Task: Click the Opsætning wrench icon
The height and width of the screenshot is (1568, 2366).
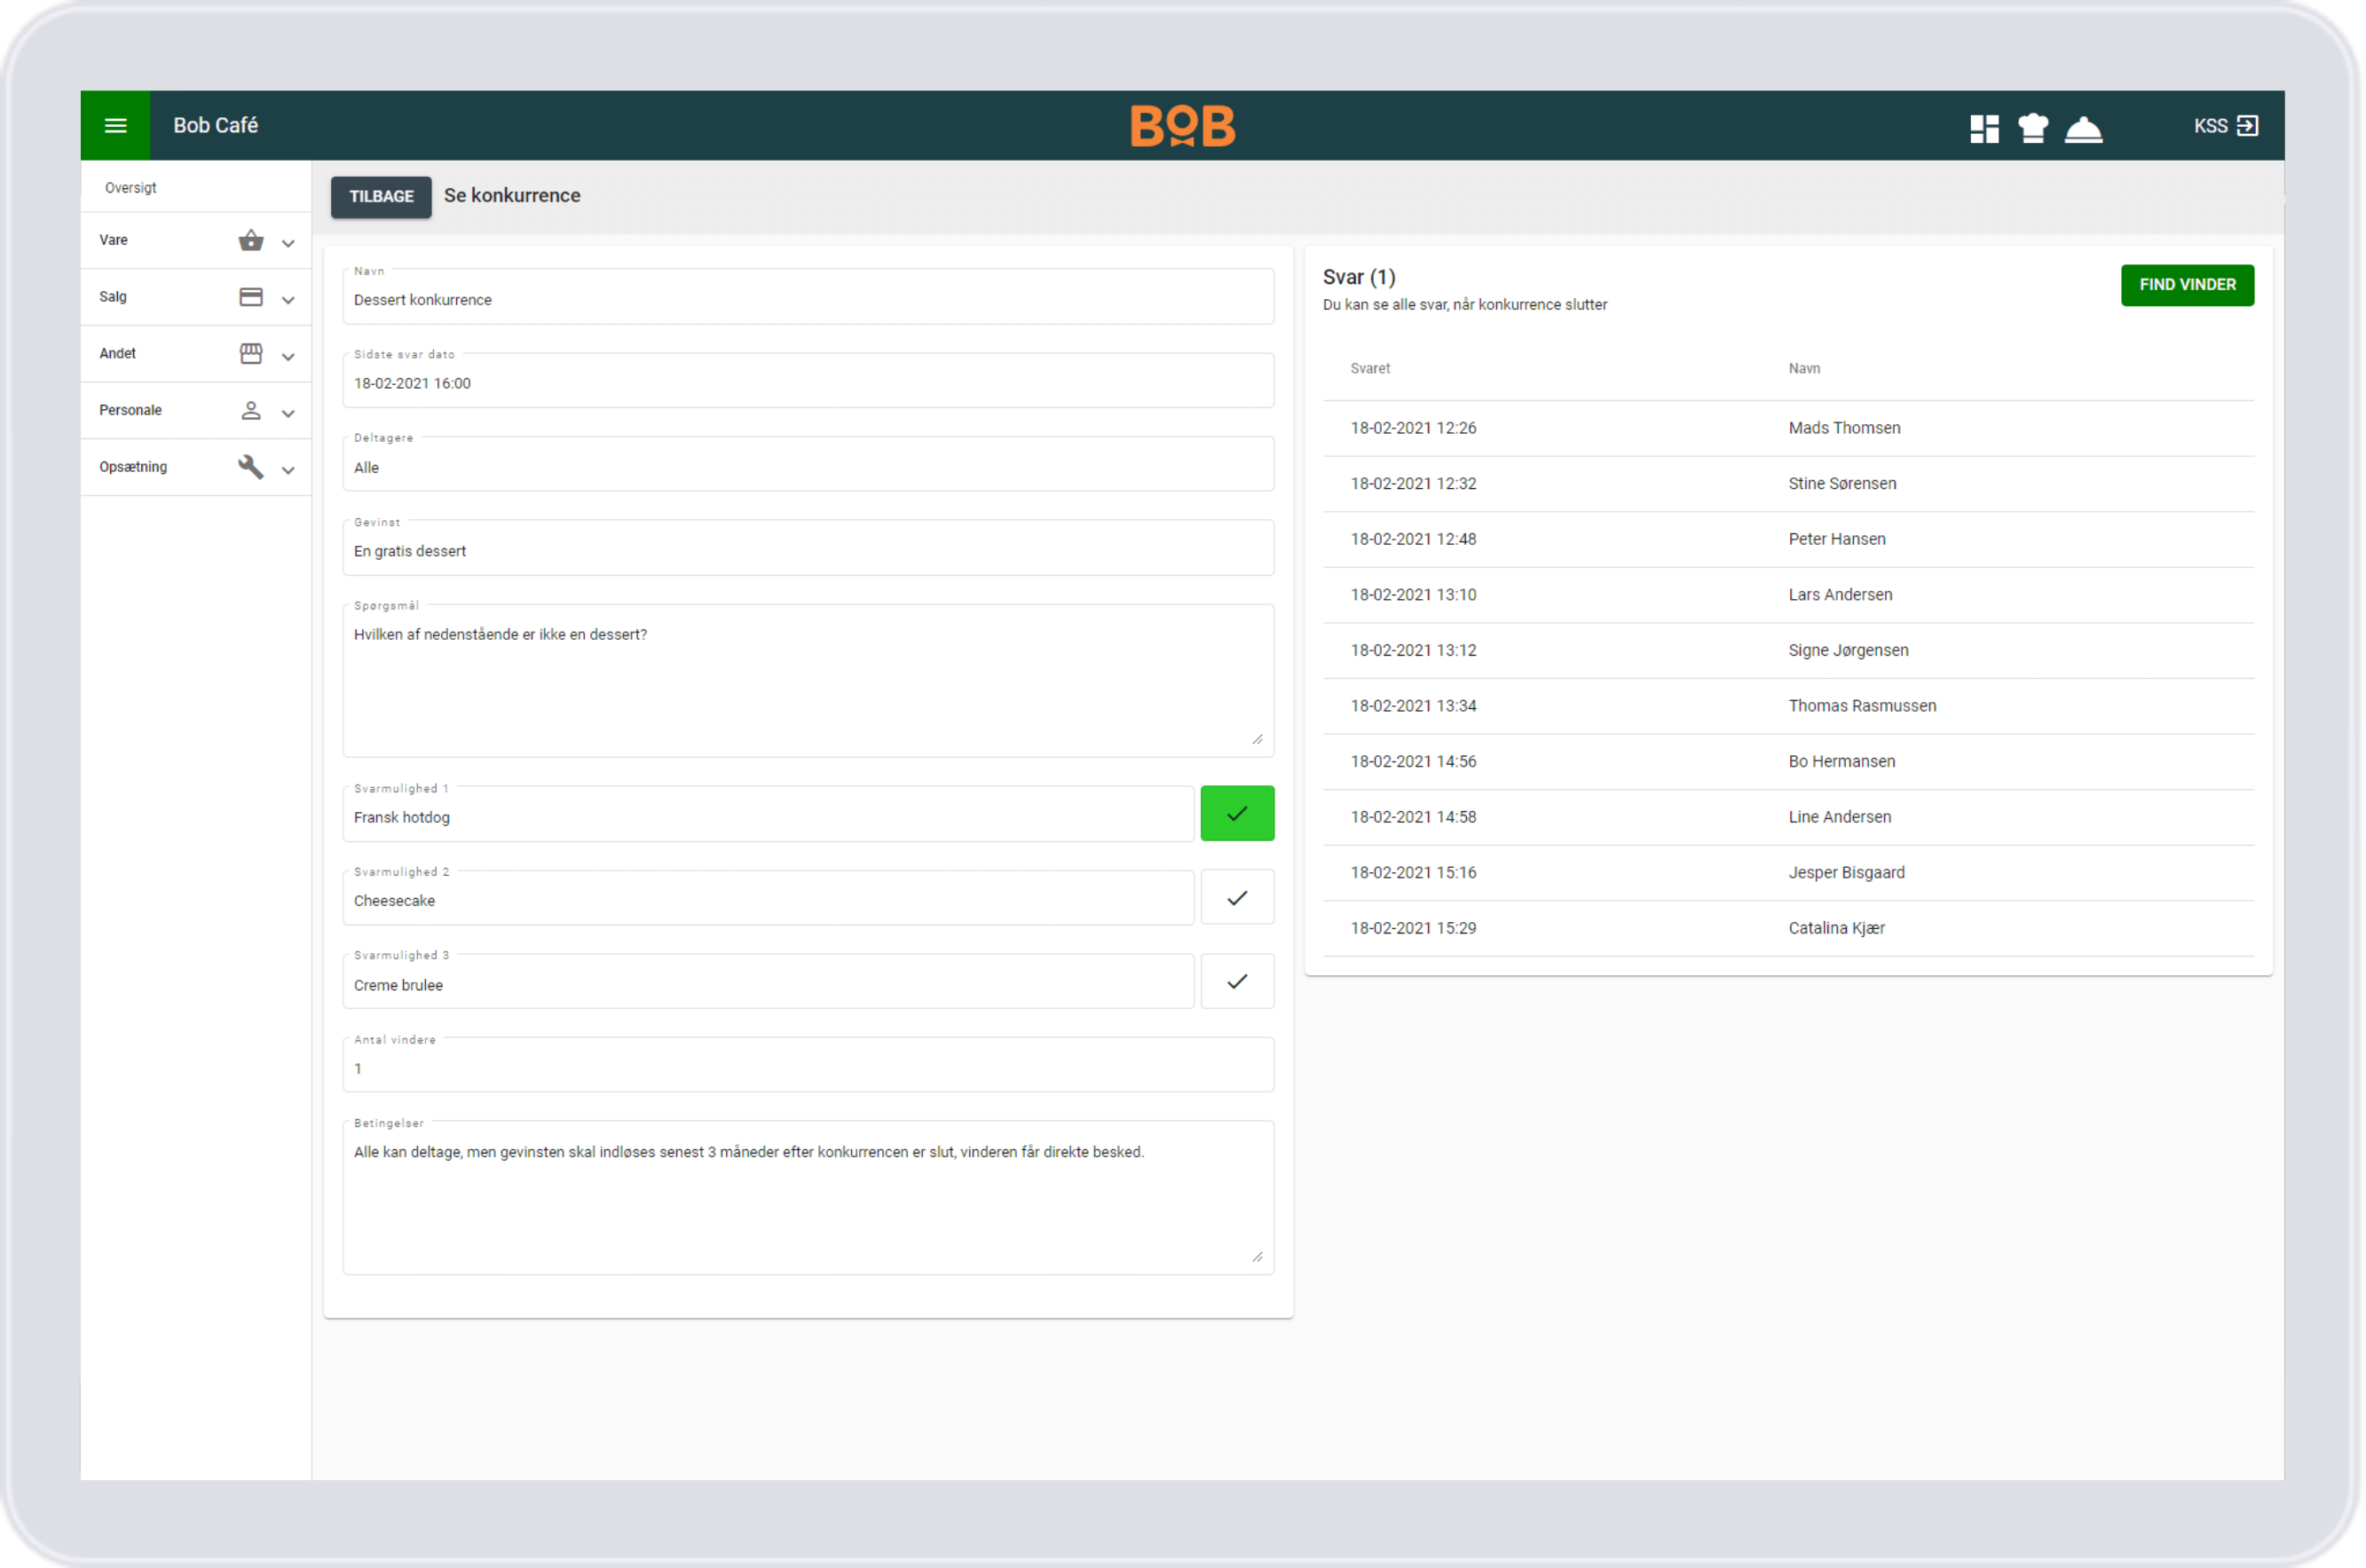Action: [251, 467]
